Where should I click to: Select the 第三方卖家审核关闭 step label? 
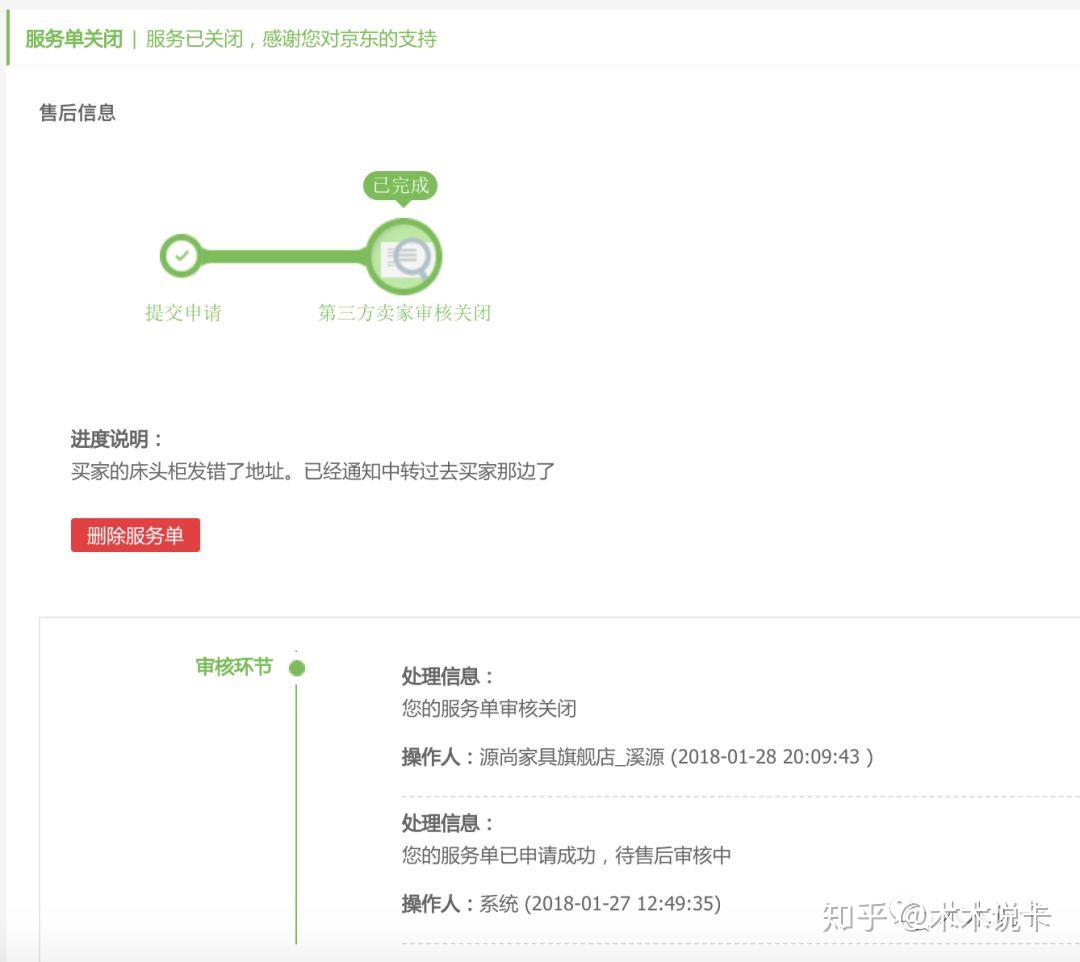(404, 313)
